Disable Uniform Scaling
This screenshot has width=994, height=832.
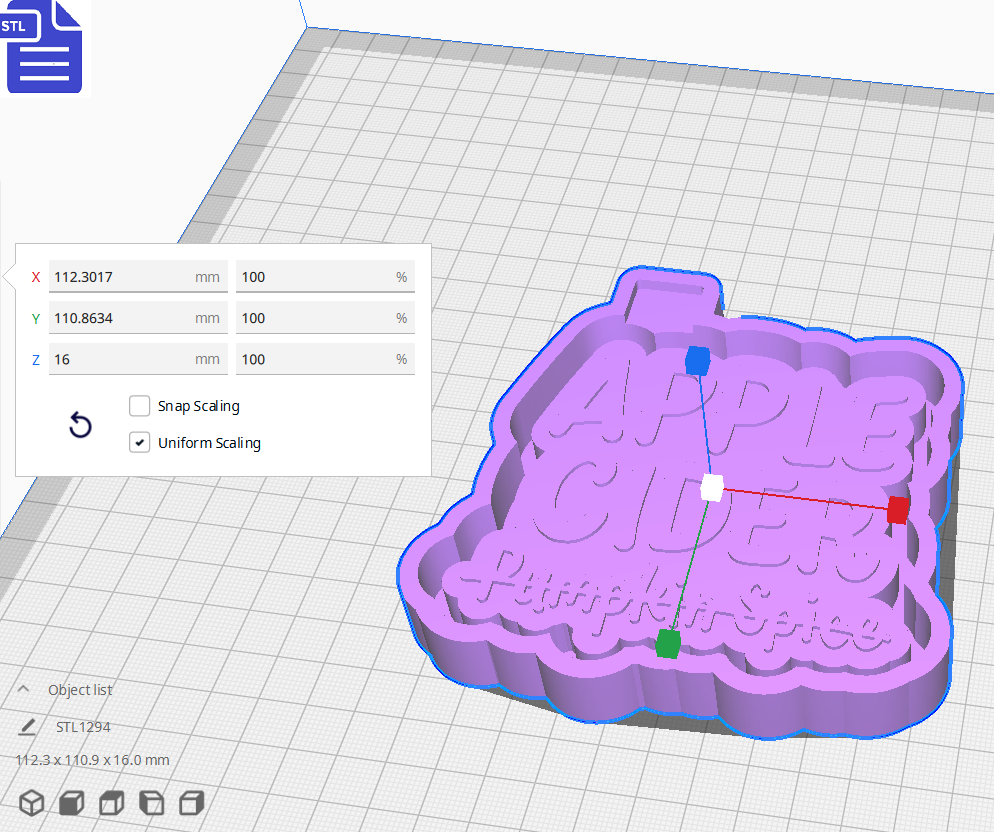pos(139,443)
